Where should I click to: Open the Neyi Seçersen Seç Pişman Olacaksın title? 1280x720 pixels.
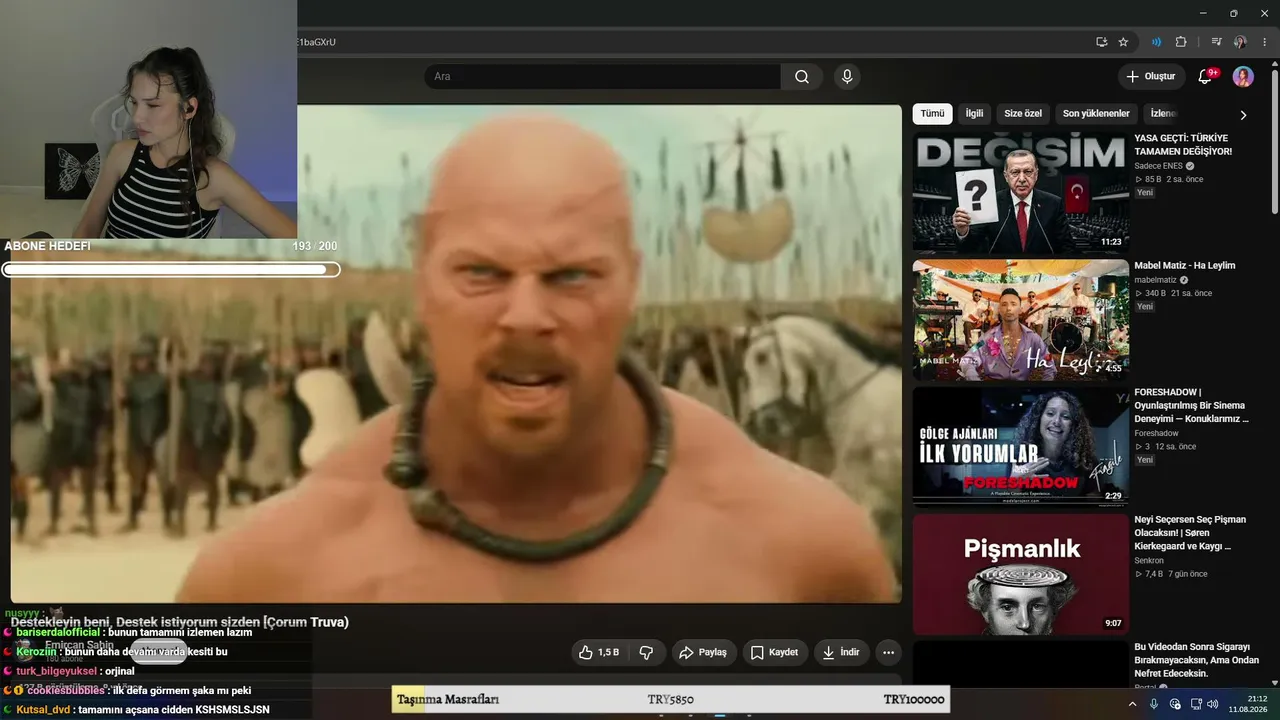point(1190,533)
